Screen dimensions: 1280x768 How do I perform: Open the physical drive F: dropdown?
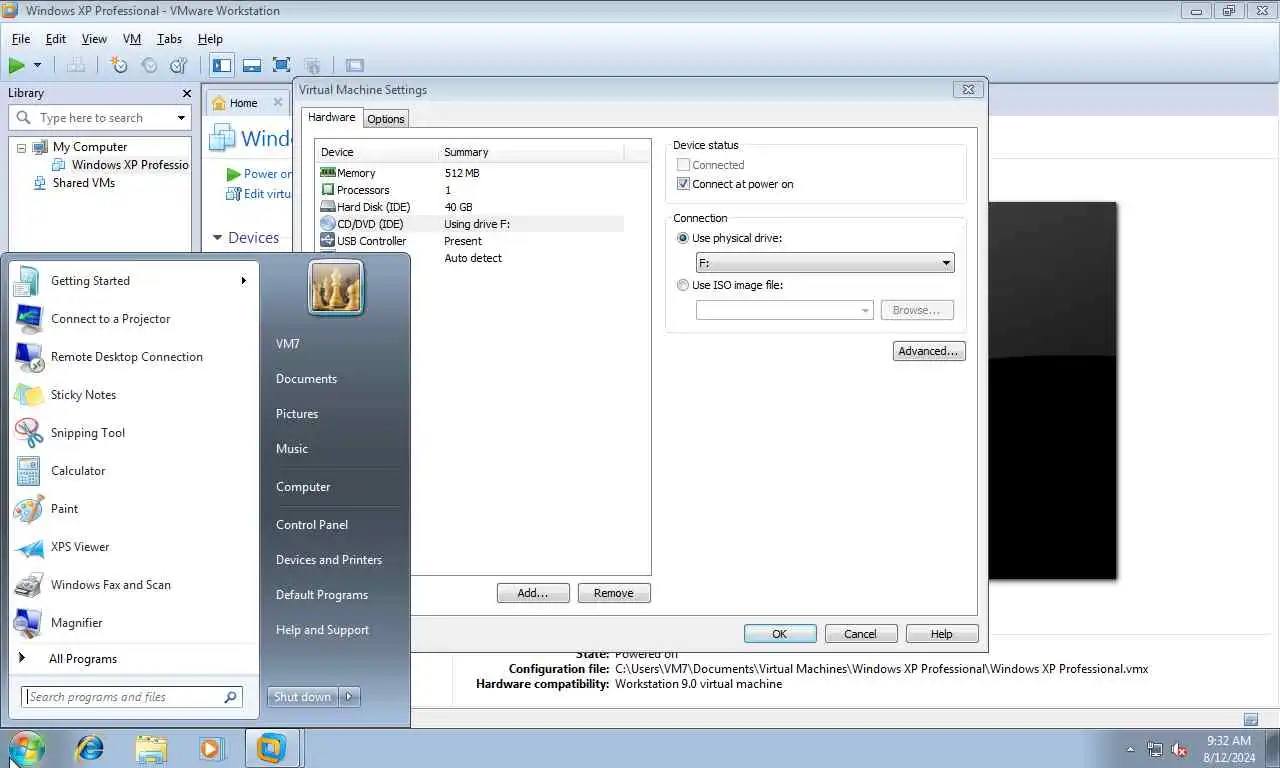825,263
